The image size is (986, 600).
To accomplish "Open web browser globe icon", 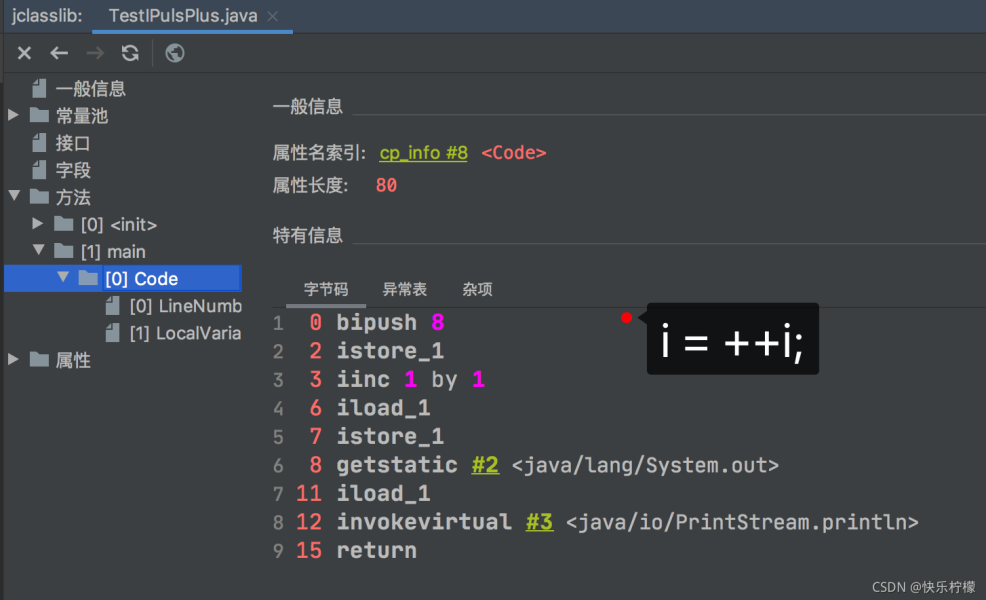I will (x=175, y=53).
